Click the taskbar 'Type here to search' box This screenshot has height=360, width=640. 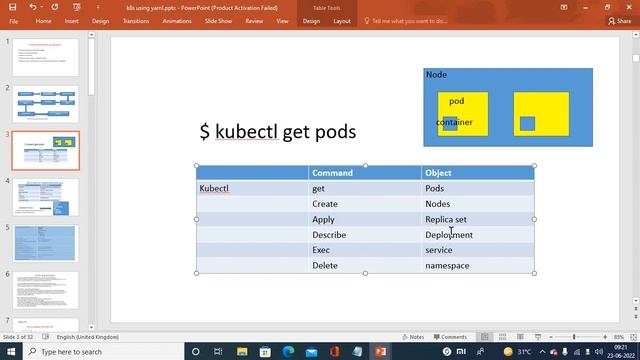(x=104, y=351)
